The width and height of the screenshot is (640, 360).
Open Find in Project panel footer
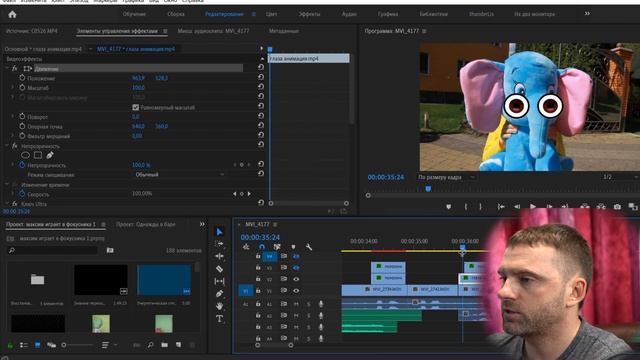click(x=151, y=345)
